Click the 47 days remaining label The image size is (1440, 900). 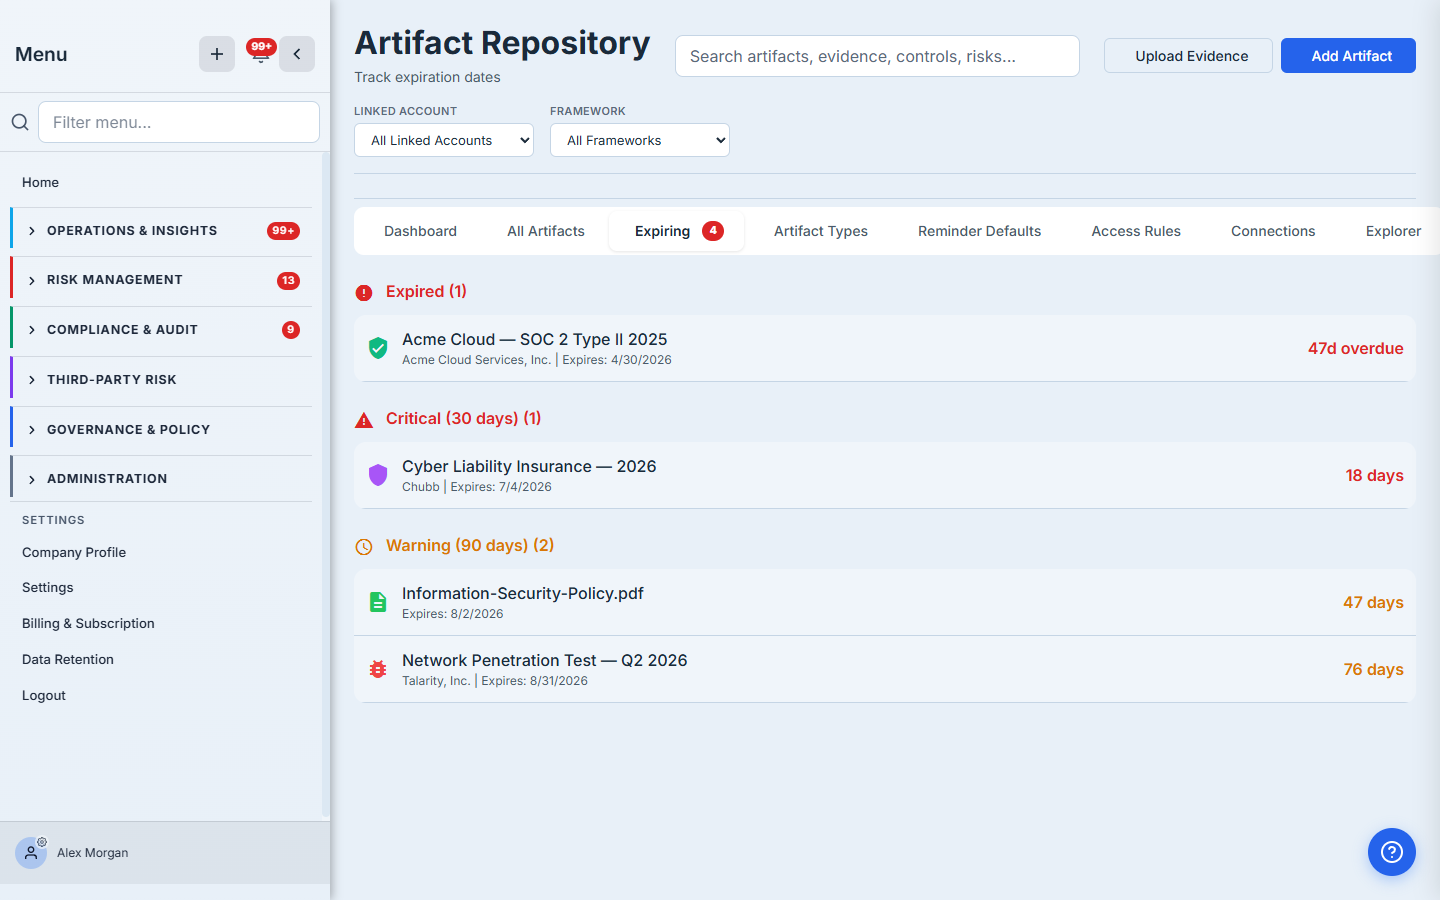[x=1373, y=602]
